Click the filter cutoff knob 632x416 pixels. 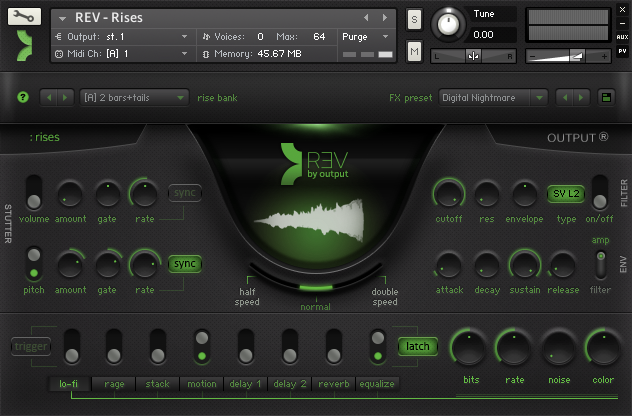tap(448, 193)
